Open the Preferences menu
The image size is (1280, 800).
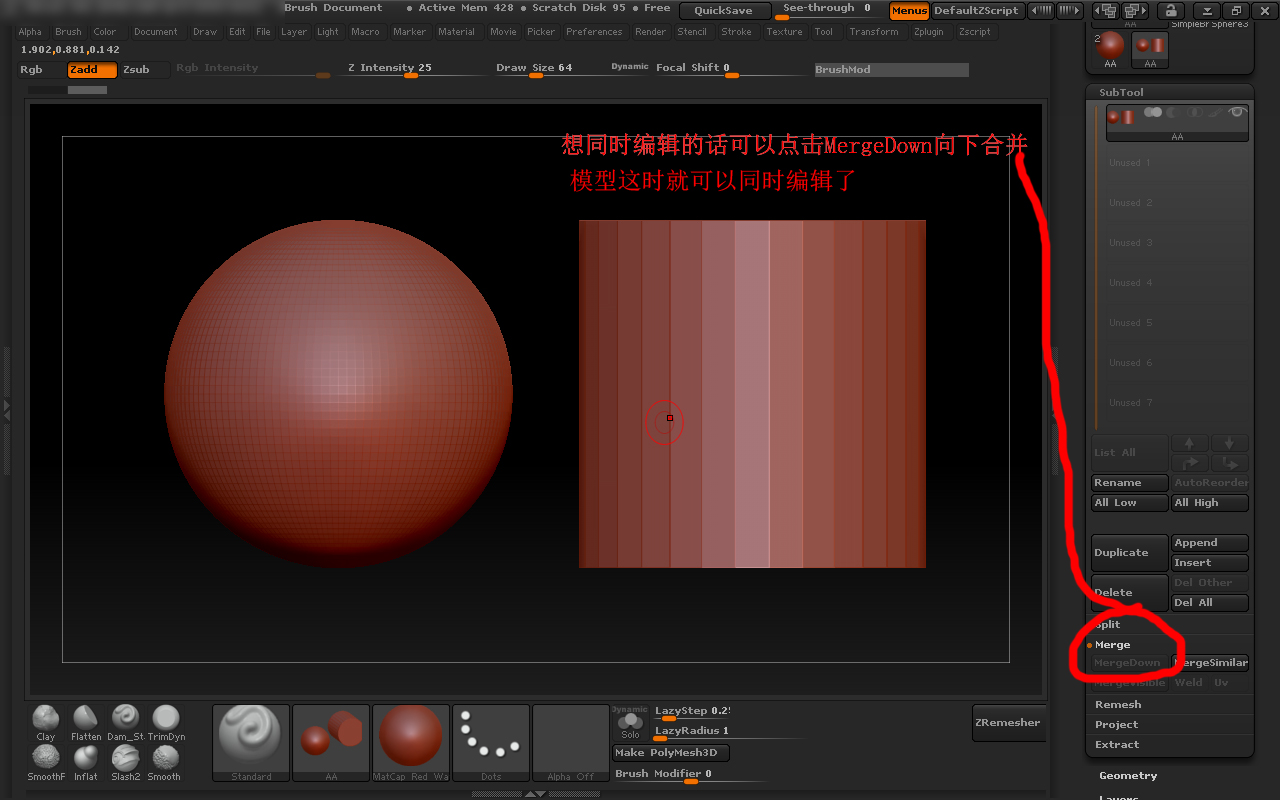[594, 32]
